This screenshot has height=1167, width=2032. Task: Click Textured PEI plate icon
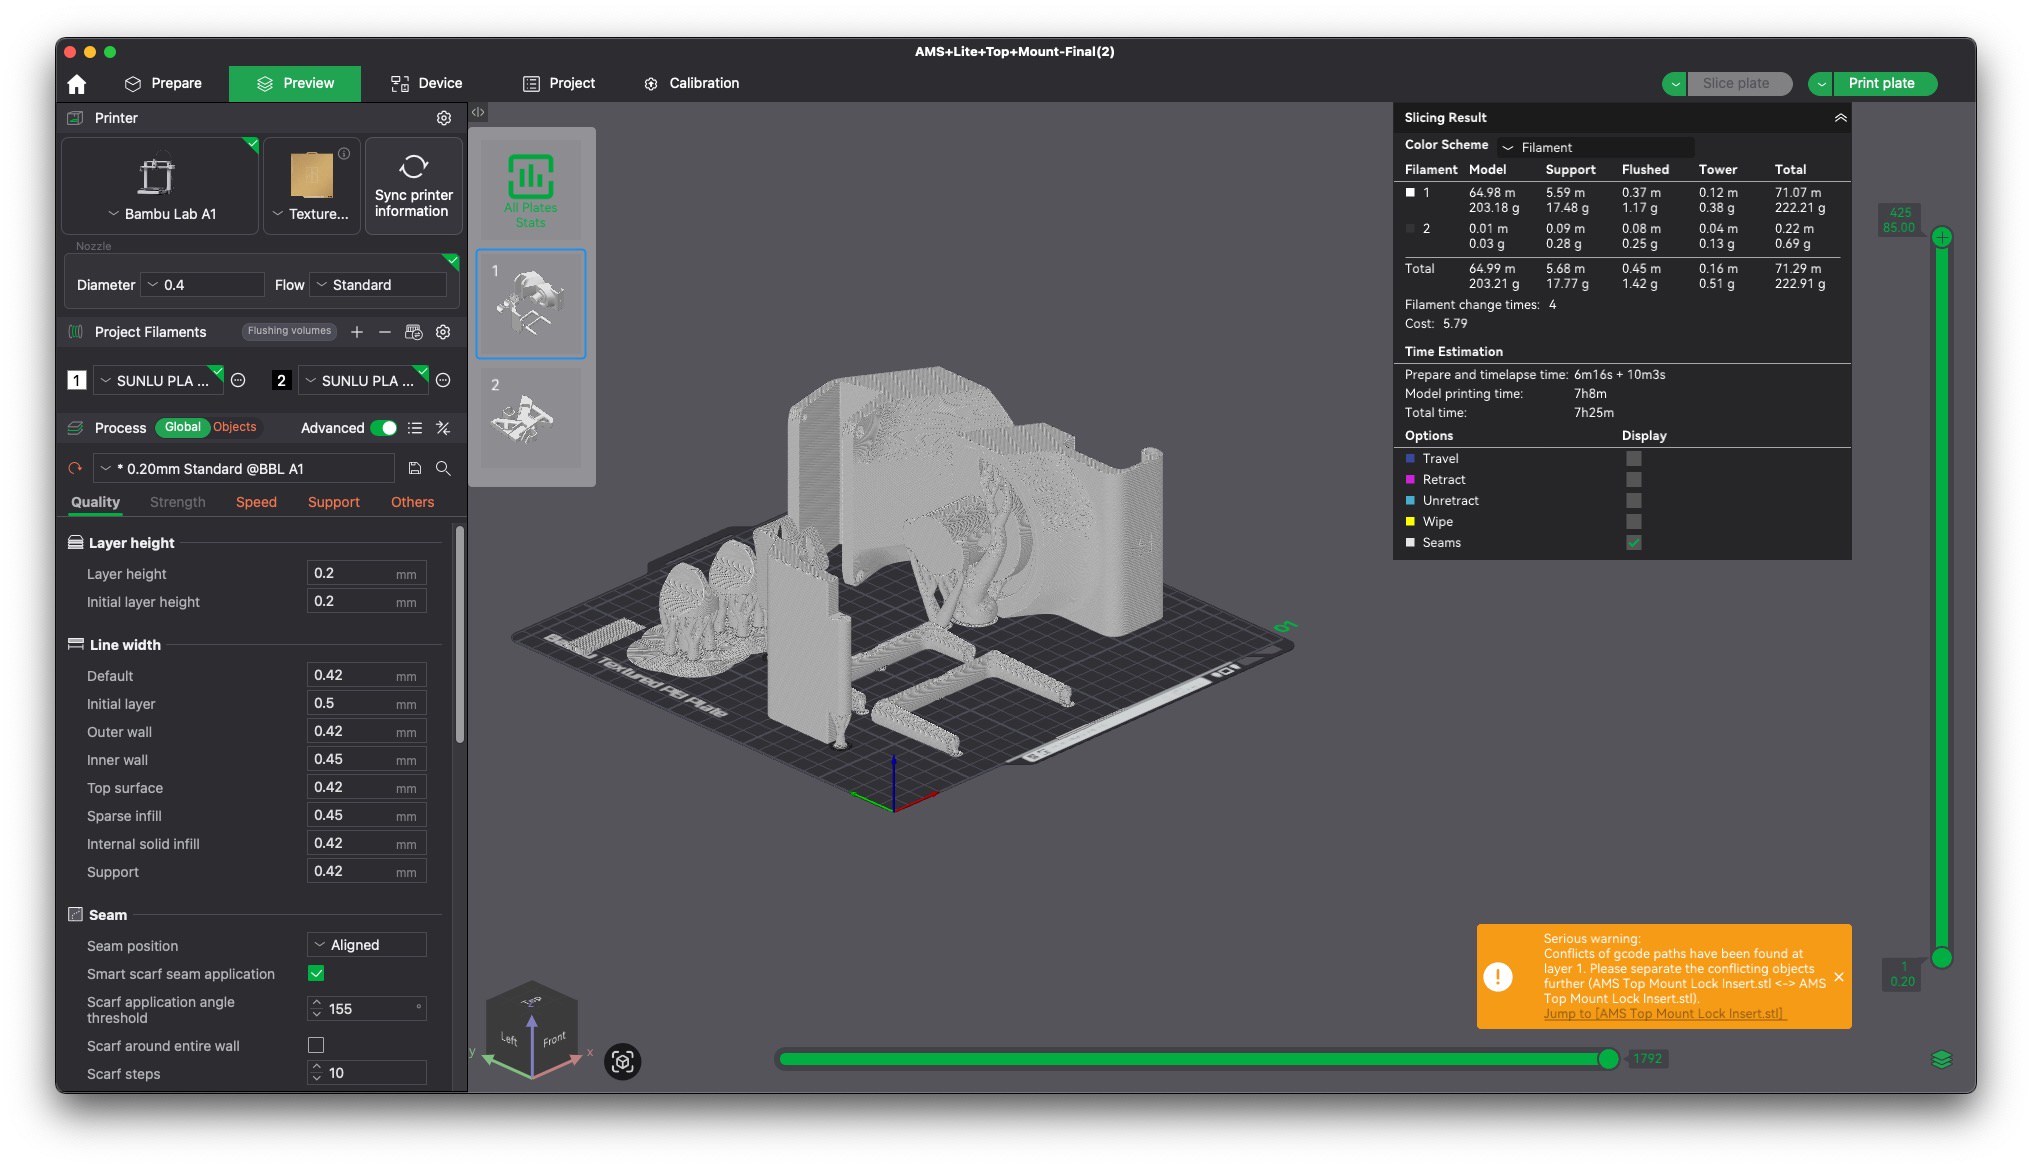pyautogui.click(x=311, y=175)
